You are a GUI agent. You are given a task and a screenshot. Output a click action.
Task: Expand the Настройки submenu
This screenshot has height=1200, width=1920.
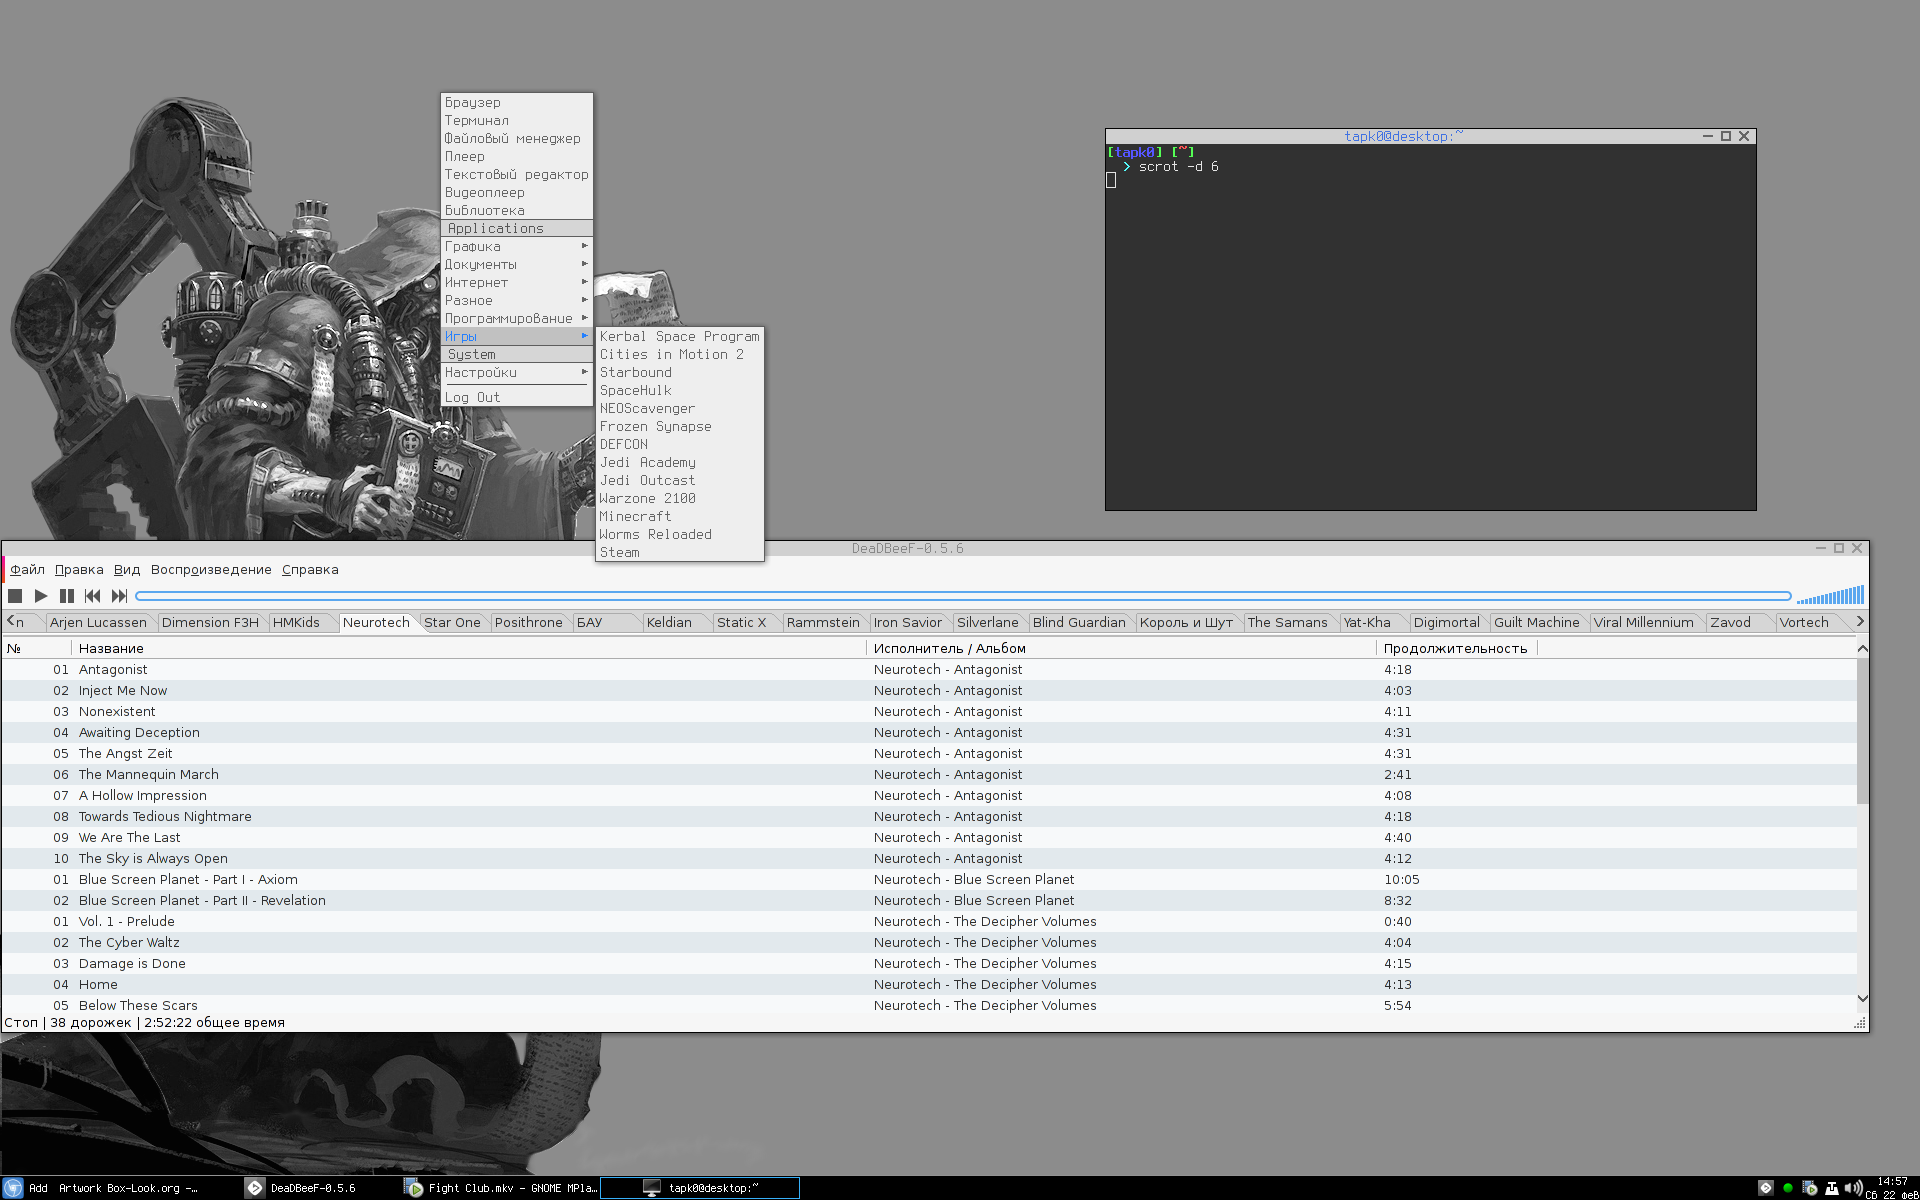(517, 372)
